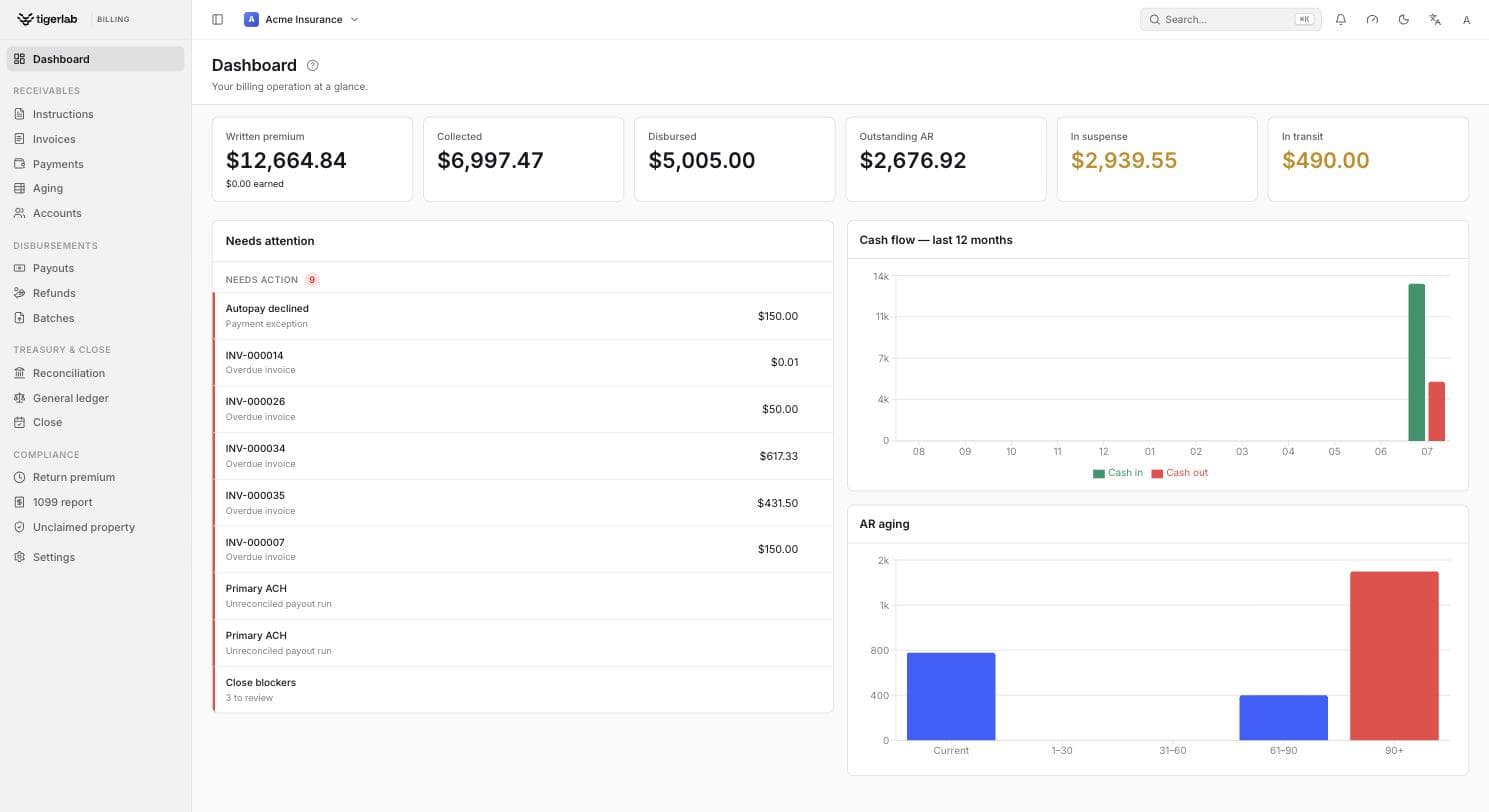Click the gauge icon in header
The image size is (1489, 812).
click(1372, 19)
